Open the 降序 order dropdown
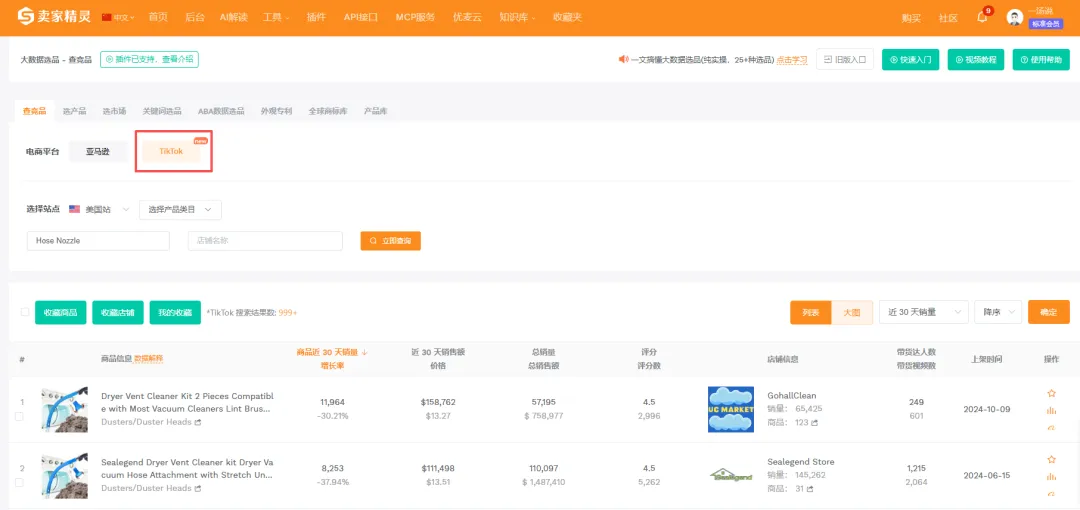This screenshot has height=510, width=1080. (x=998, y=312)
